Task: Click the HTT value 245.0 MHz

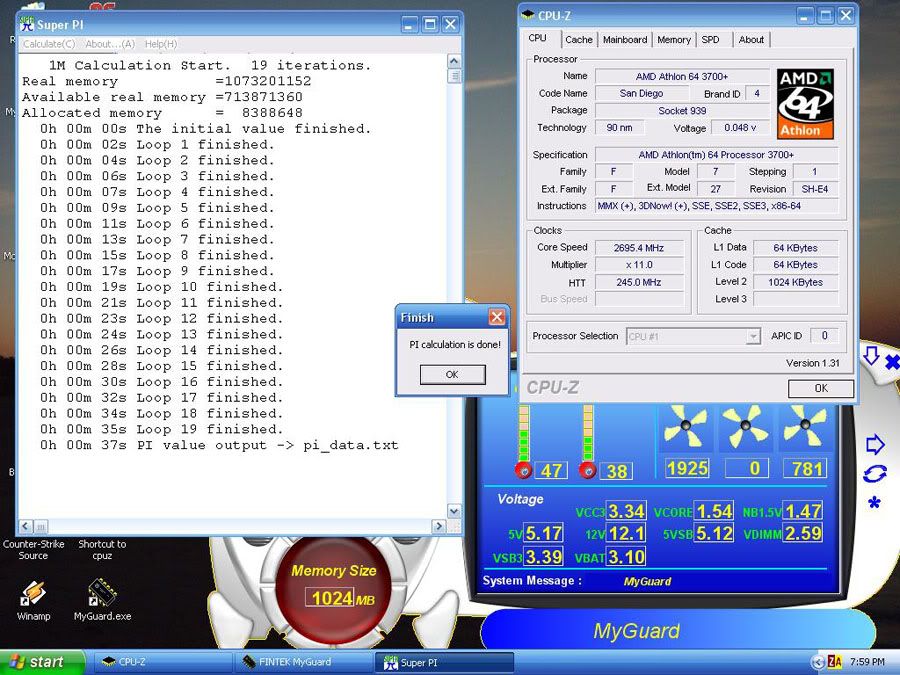Action: pos(639,282)
